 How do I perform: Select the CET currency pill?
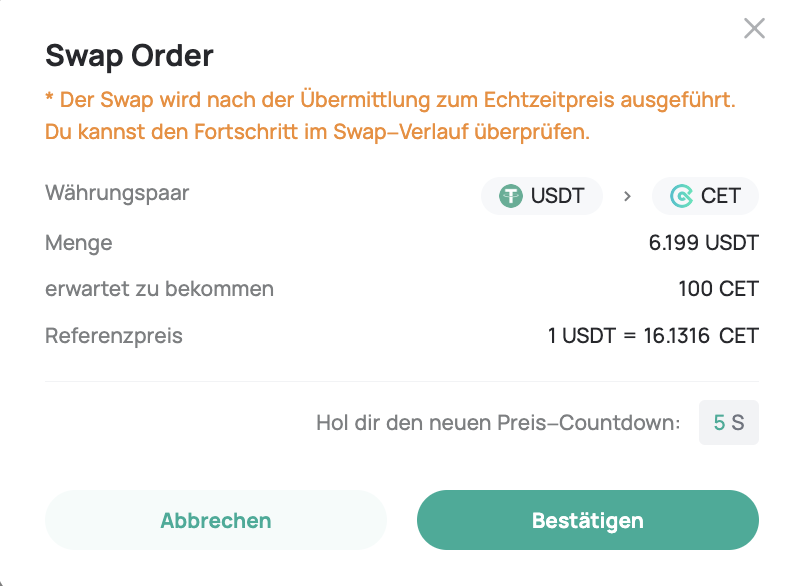[x=705, y=196]
